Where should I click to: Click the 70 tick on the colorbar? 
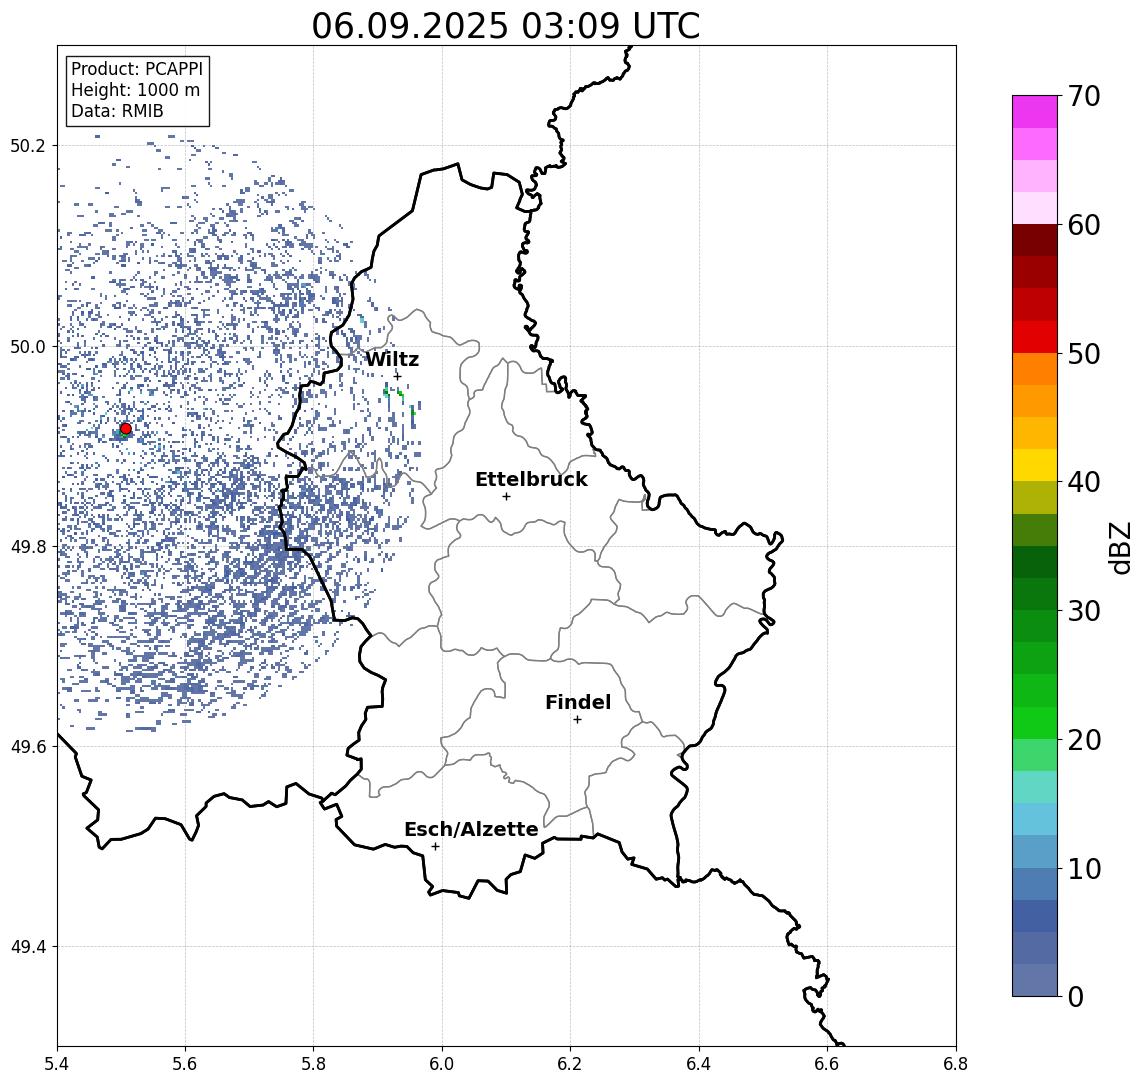pos(1084,96)
